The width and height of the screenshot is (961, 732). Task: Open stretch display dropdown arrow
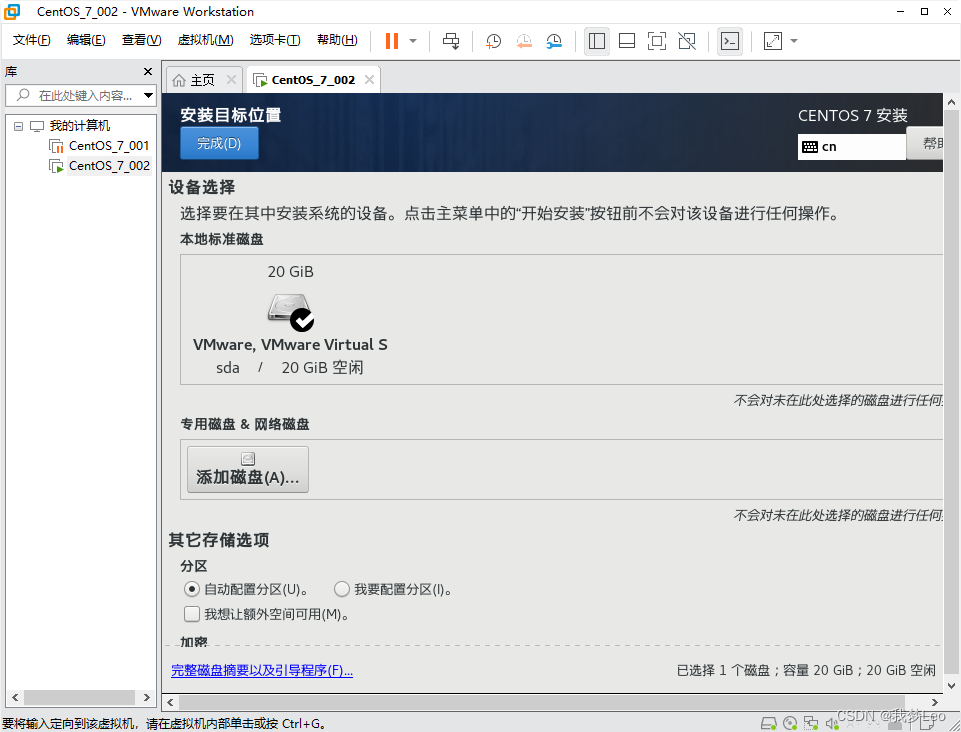pos(794,41)
